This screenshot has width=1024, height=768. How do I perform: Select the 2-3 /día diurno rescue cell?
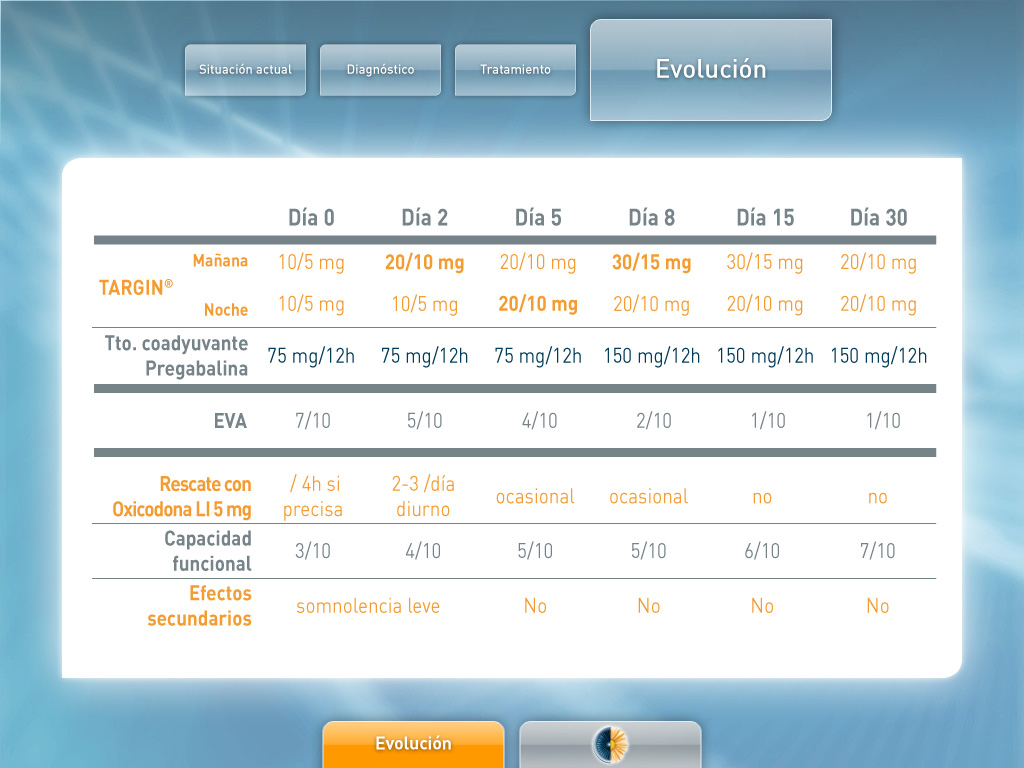(x=423, y=497)
